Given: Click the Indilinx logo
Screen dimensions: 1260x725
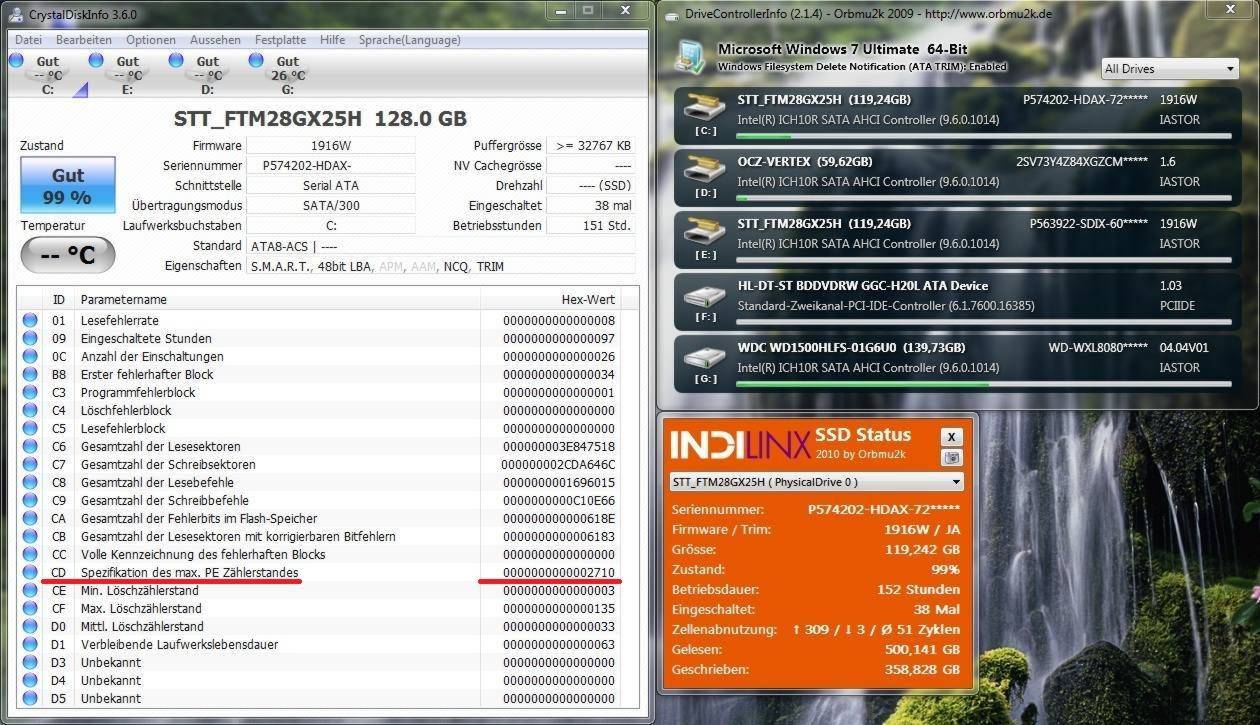Looking at the screenshot, I should tap(740, 444).
